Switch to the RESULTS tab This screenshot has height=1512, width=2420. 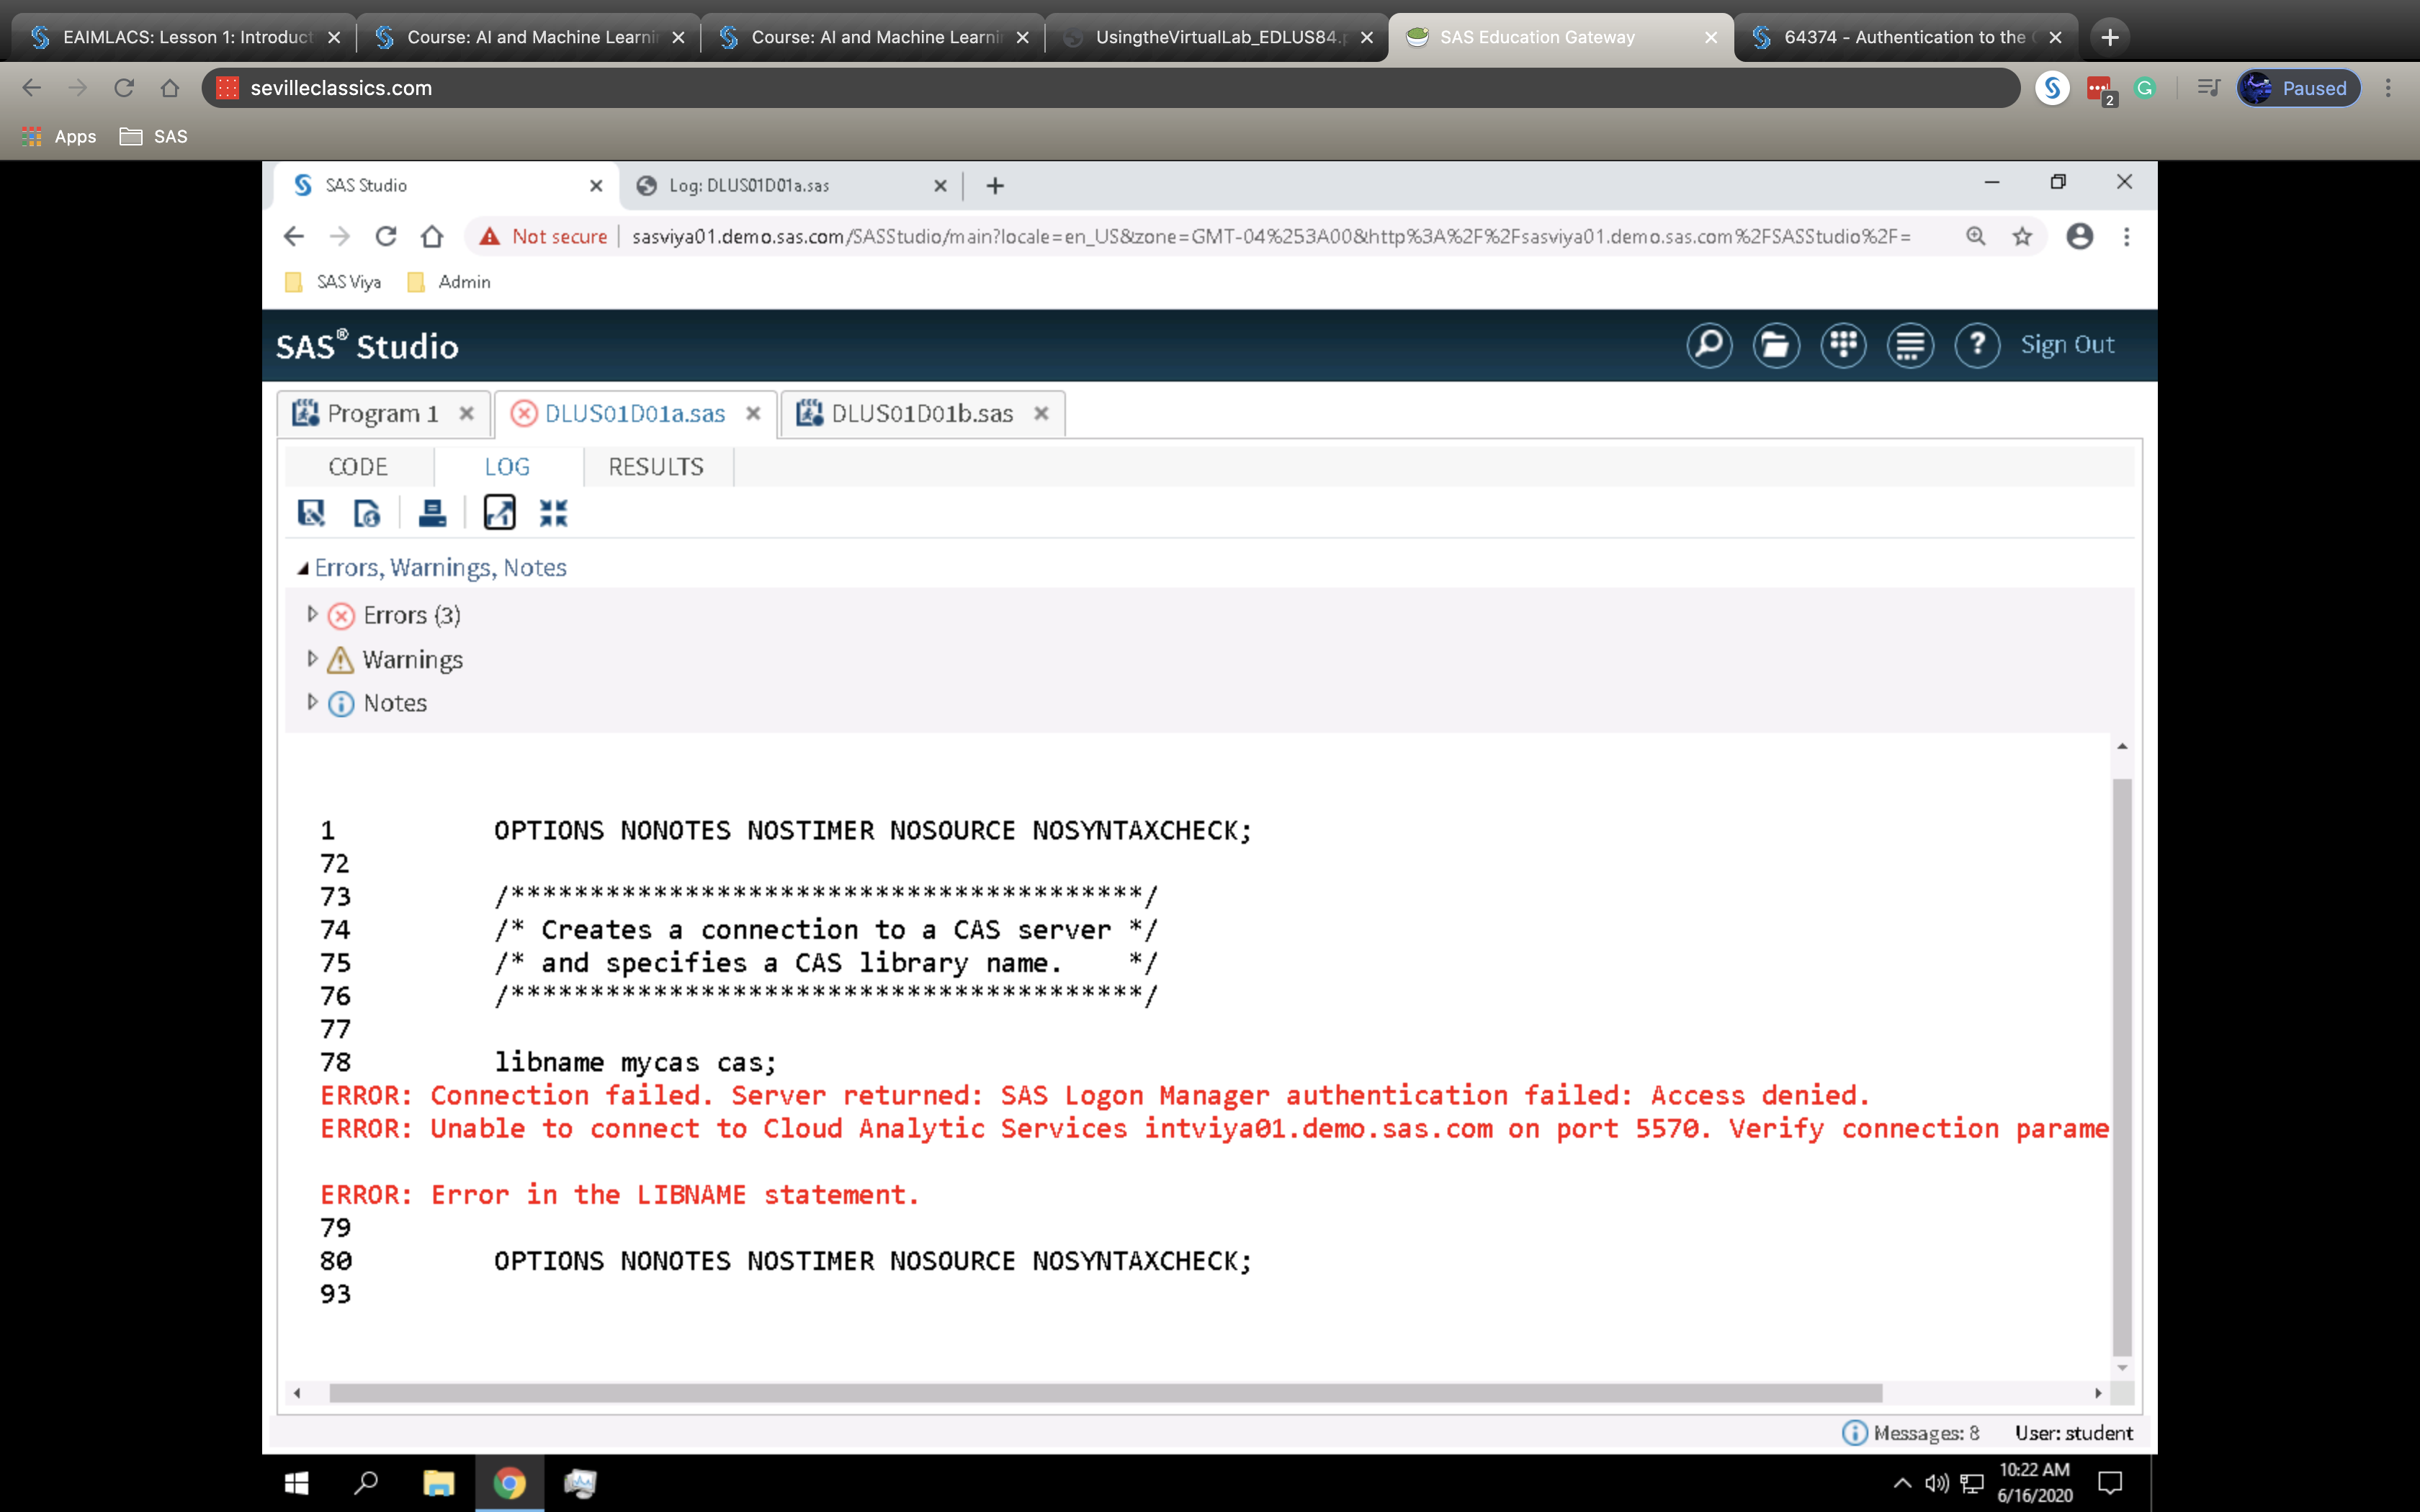point(656,467)
